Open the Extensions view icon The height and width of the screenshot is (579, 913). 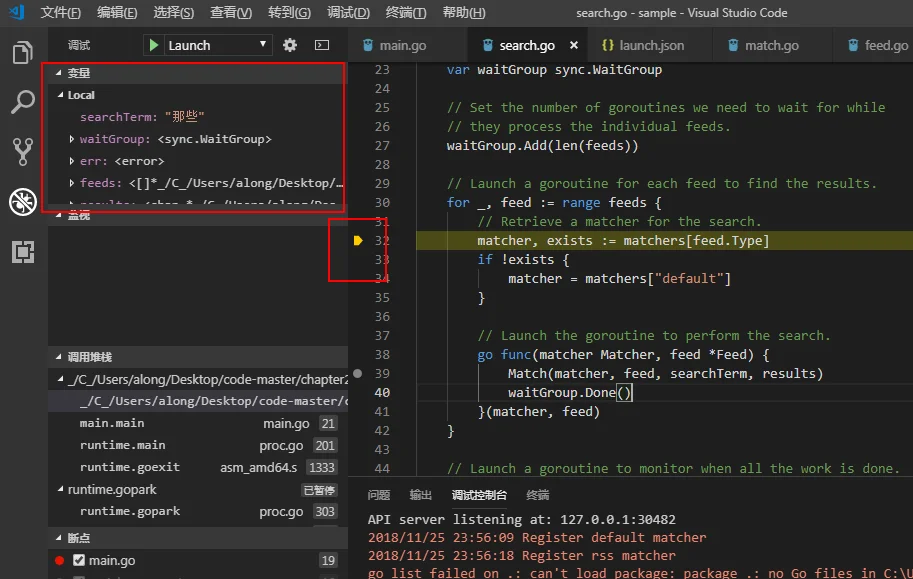point(23,252)
